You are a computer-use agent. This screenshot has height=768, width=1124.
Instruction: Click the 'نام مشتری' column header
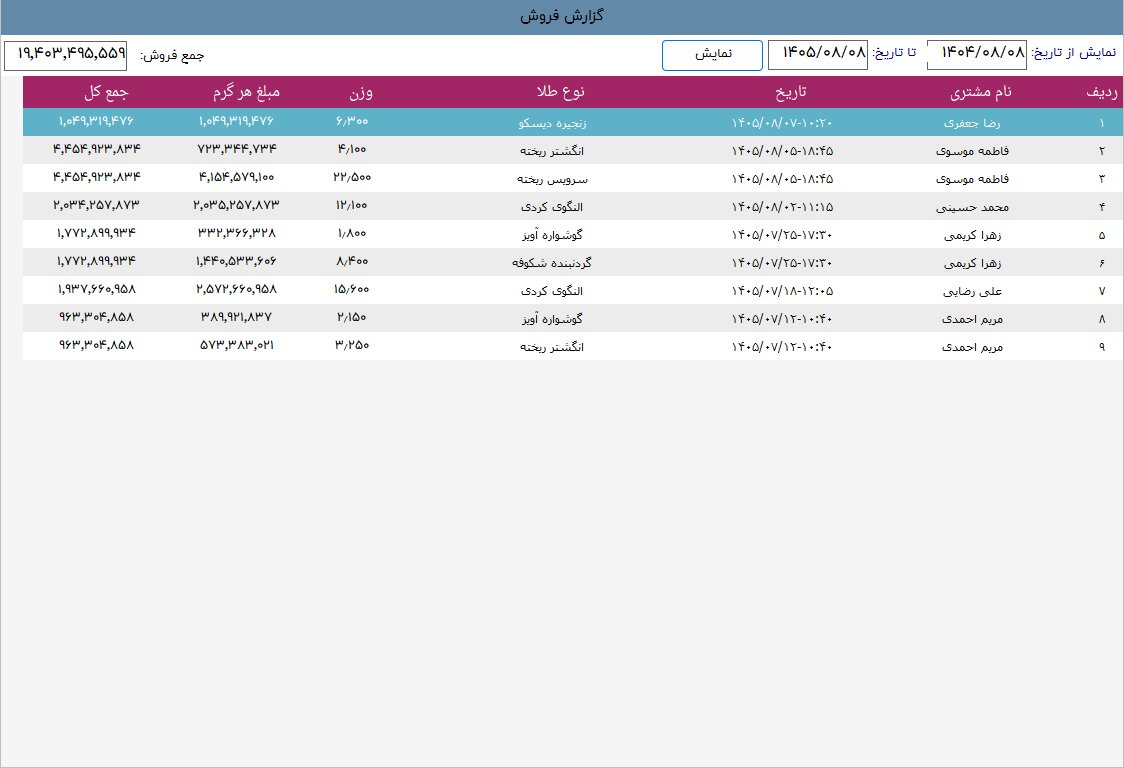coord(981,92)
